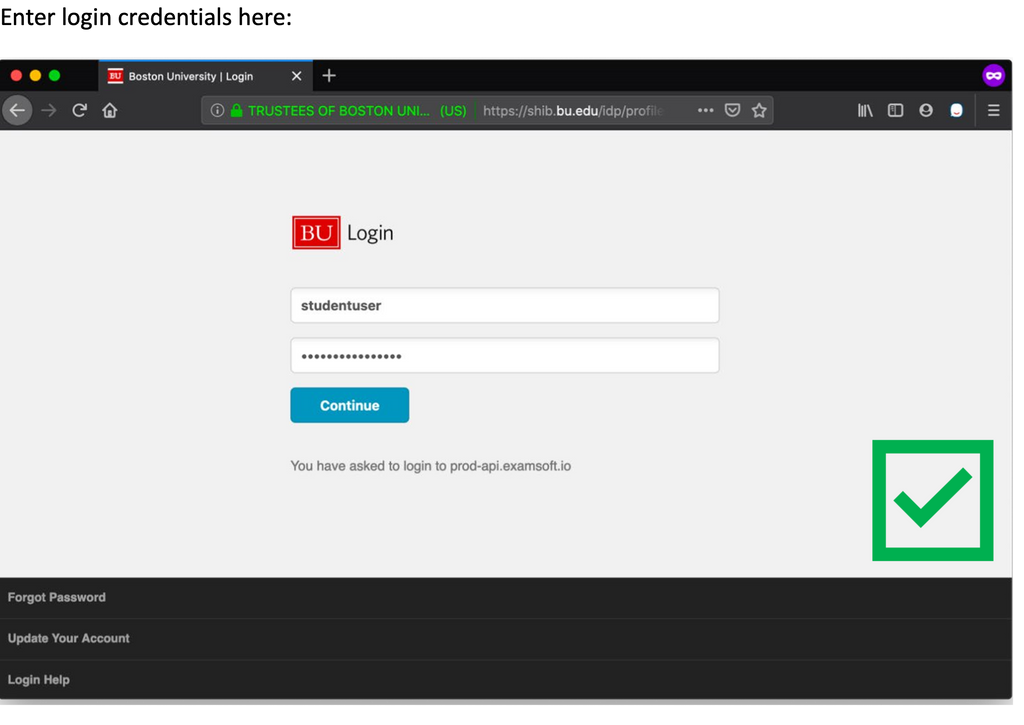
Task: Click the green fullscreen window dot
Action: coord(54,76)
